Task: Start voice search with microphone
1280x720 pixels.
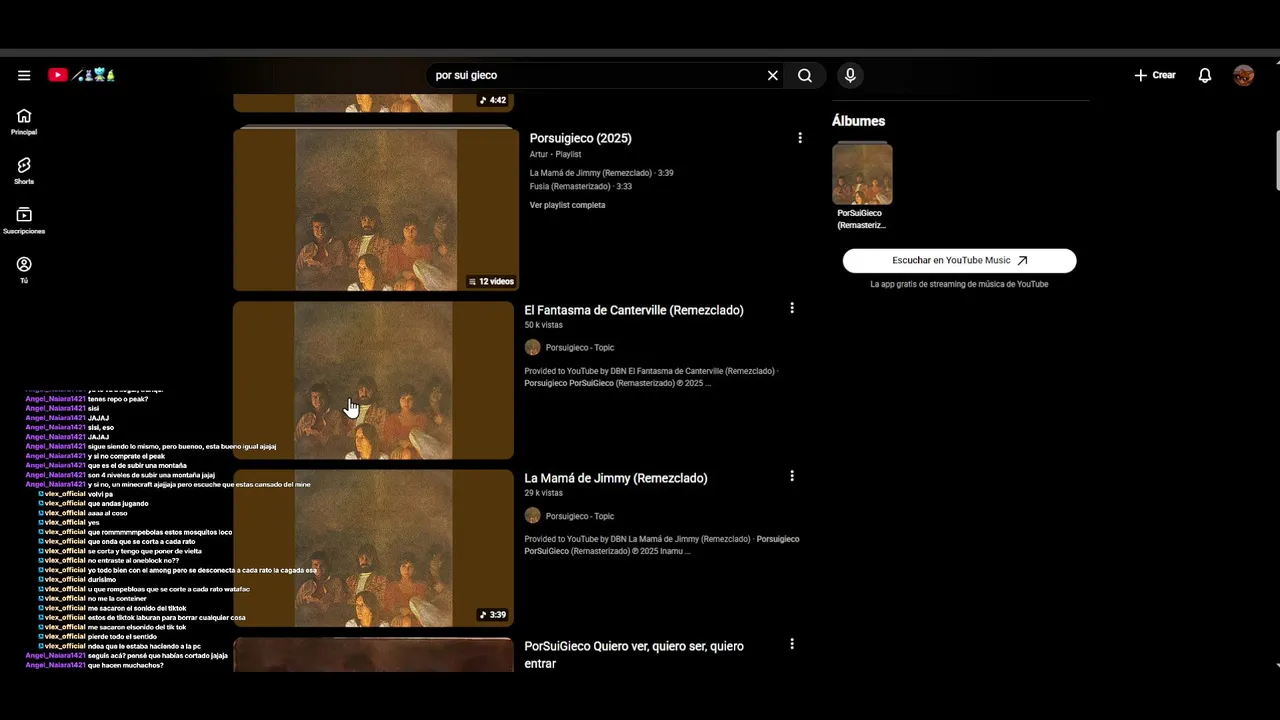Action: pos(850,75)
